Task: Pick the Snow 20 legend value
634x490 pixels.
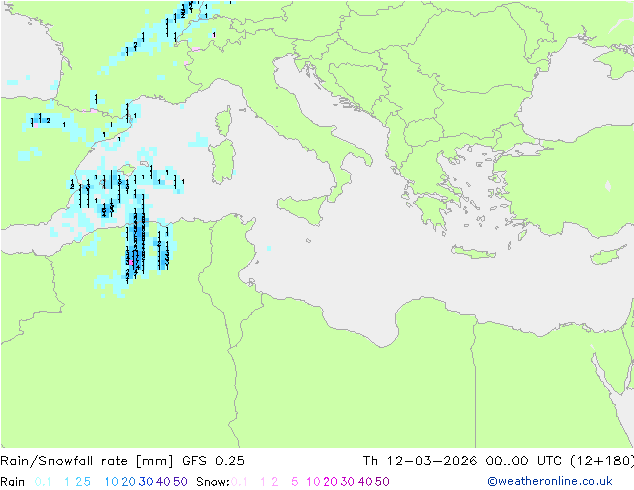Action: pos(330,482)
